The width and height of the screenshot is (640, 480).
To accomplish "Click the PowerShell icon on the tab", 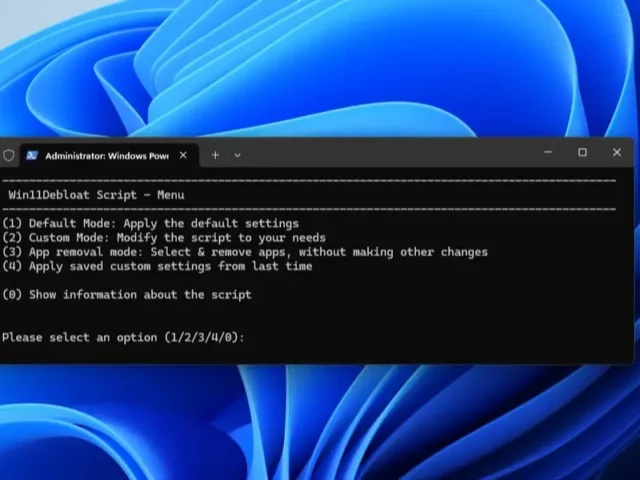I will [32, 156].
